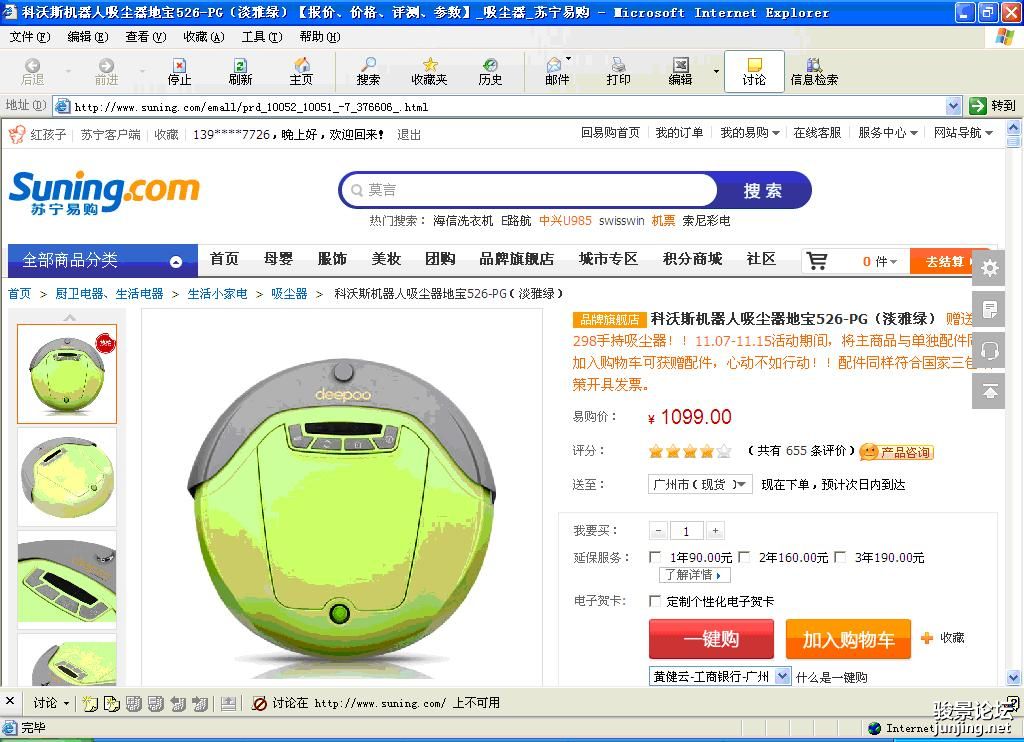Increase quantity with the plus stepper

point(715,531)
